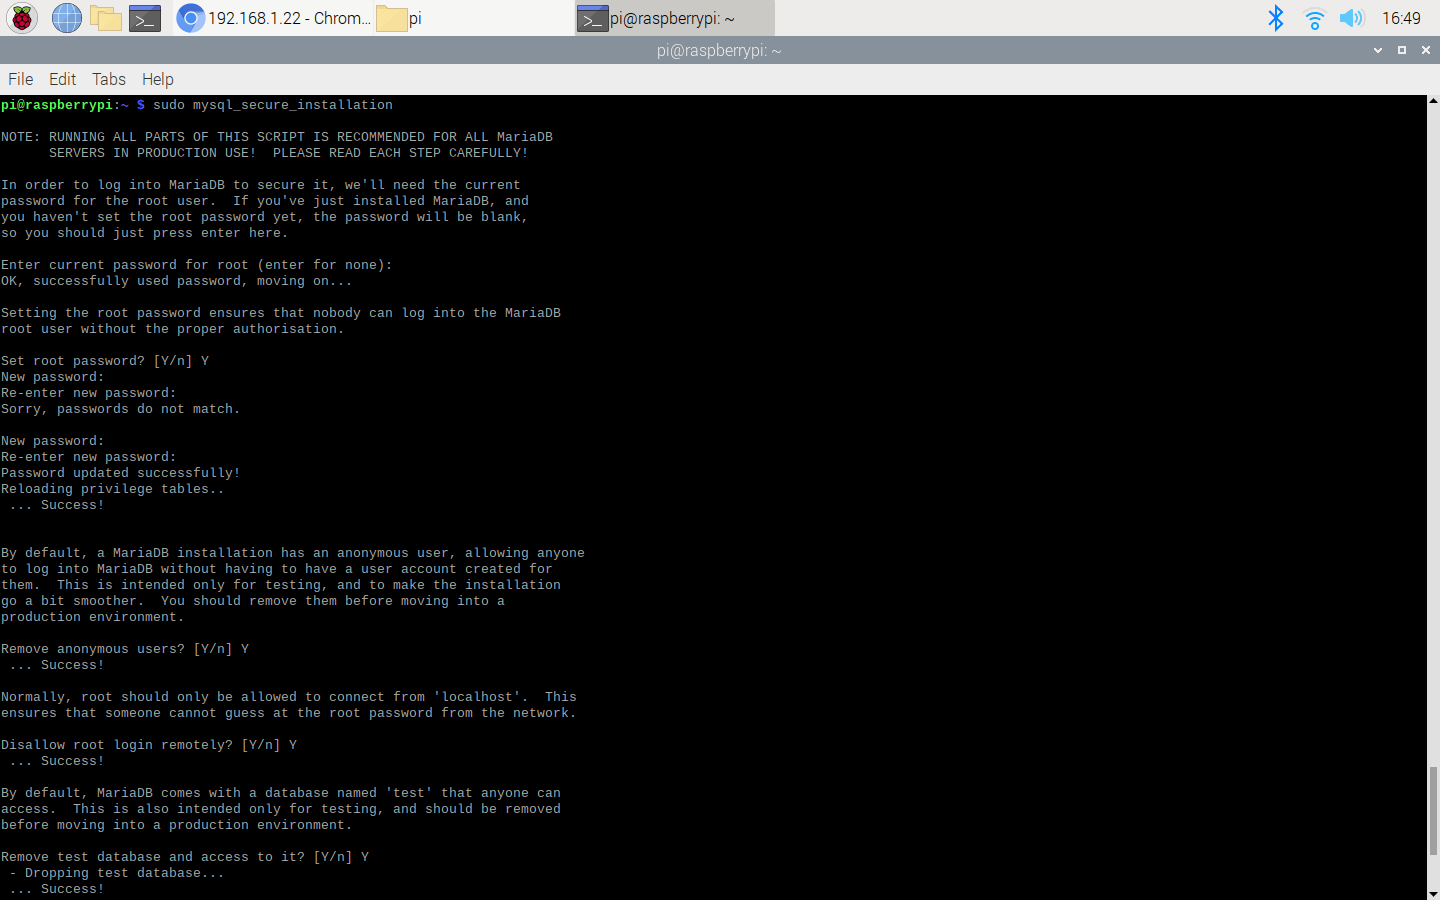Open the File menu
Image resolution: width=1440 pixels, height=900 pixels.
point(21,79)
